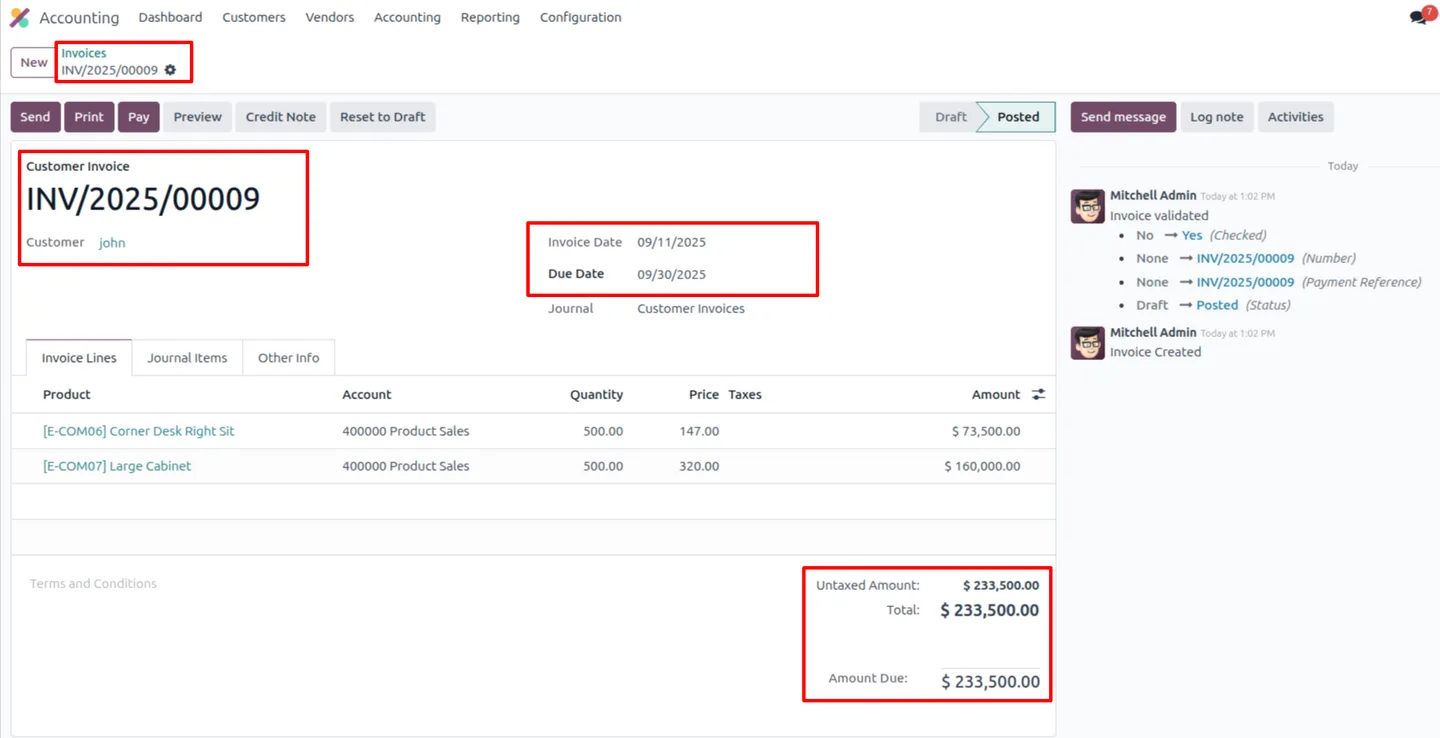Image resolution: width=1440 pixels, height=738 pixels.
Task: Click Corner Desk row's 400000 Product Sales account
Action: pyautogui.click(x=406, y=431)
